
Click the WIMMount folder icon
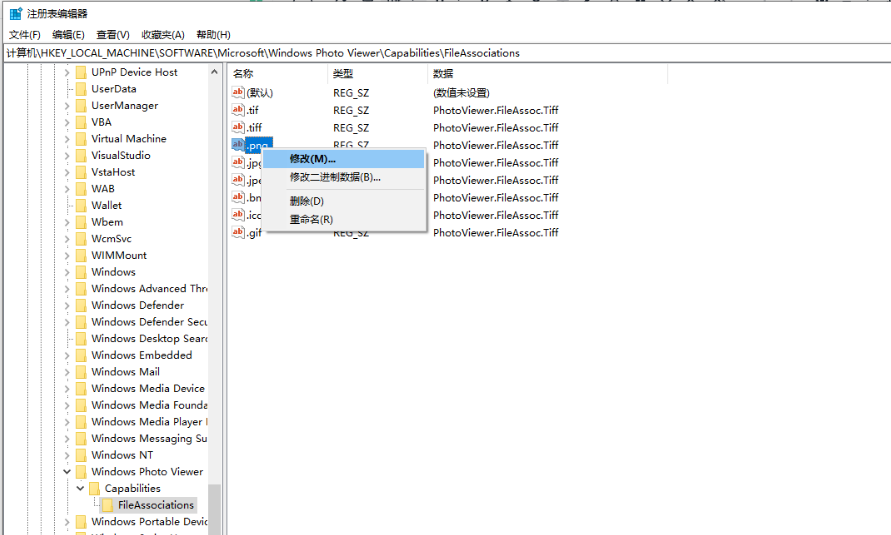coord(81,255)
